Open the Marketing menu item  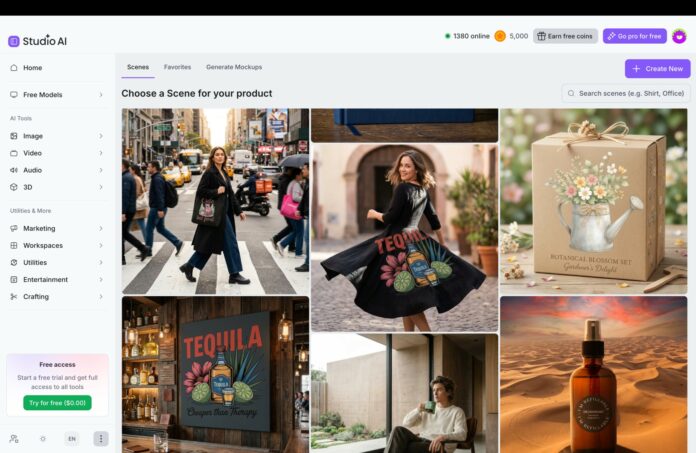coord(57,228)
